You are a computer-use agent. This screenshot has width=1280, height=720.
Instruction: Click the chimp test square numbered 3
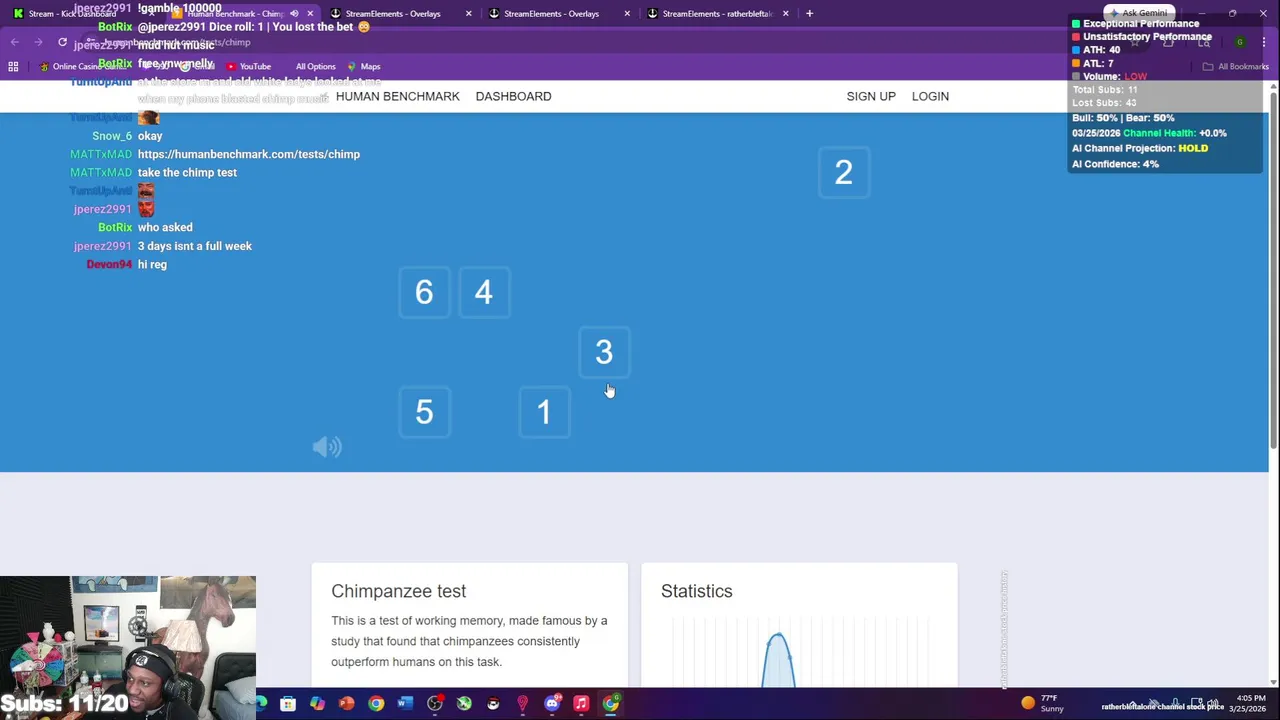604,352
